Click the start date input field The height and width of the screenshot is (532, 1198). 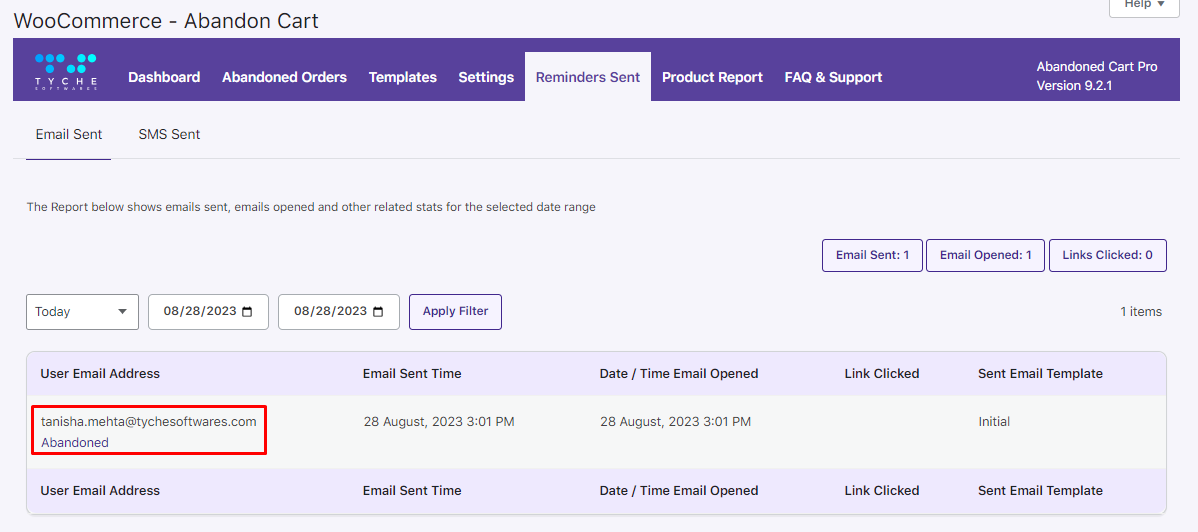(209, 312)
